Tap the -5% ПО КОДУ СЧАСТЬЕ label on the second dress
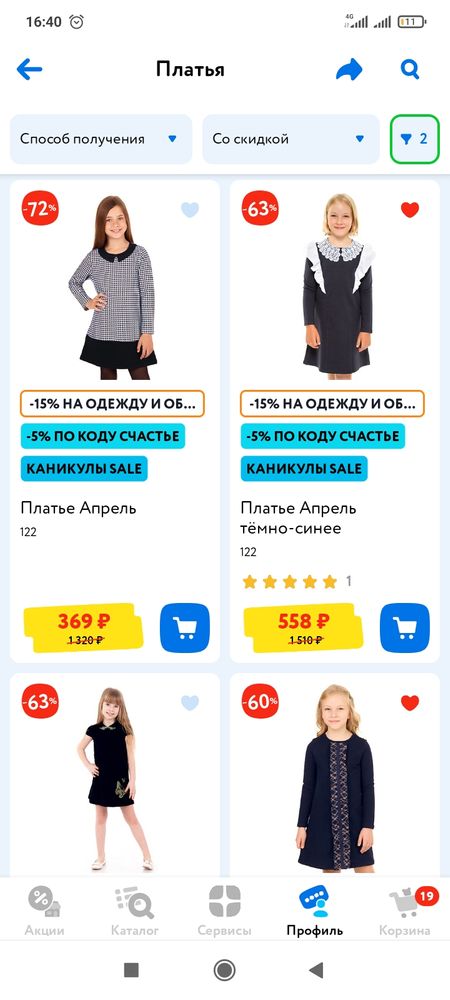Screen dimensions: 450x1000 pyautogui.click(x=323, y=436)
